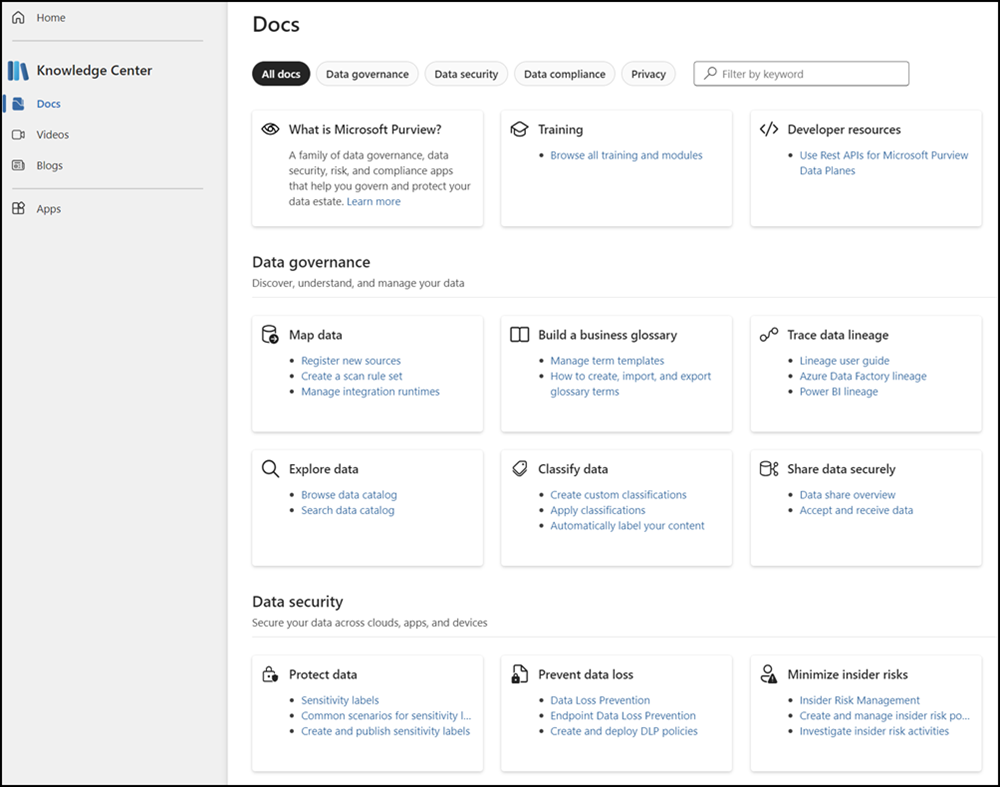Image resolution: width=1000 pixels, height=787 pixels.
Task: Click the Home icon in the sidebar
Action: (x=17, y=17)
